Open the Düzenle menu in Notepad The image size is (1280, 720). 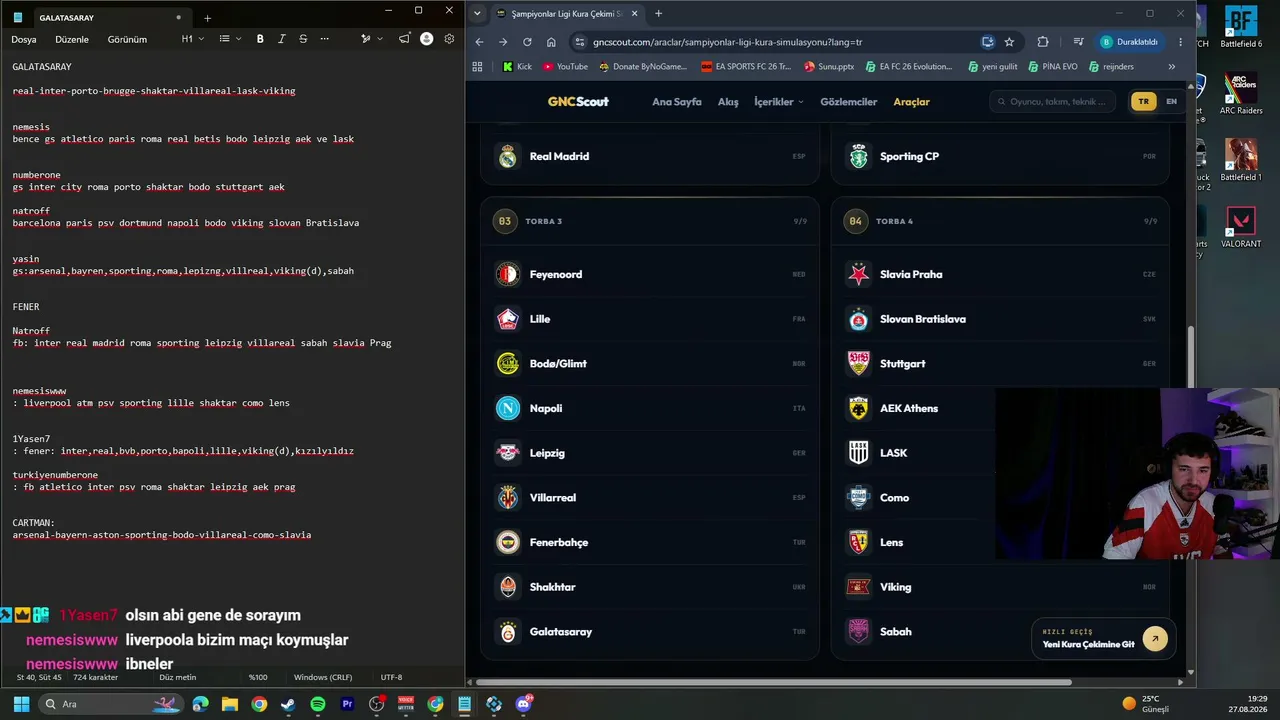(72, 39)
